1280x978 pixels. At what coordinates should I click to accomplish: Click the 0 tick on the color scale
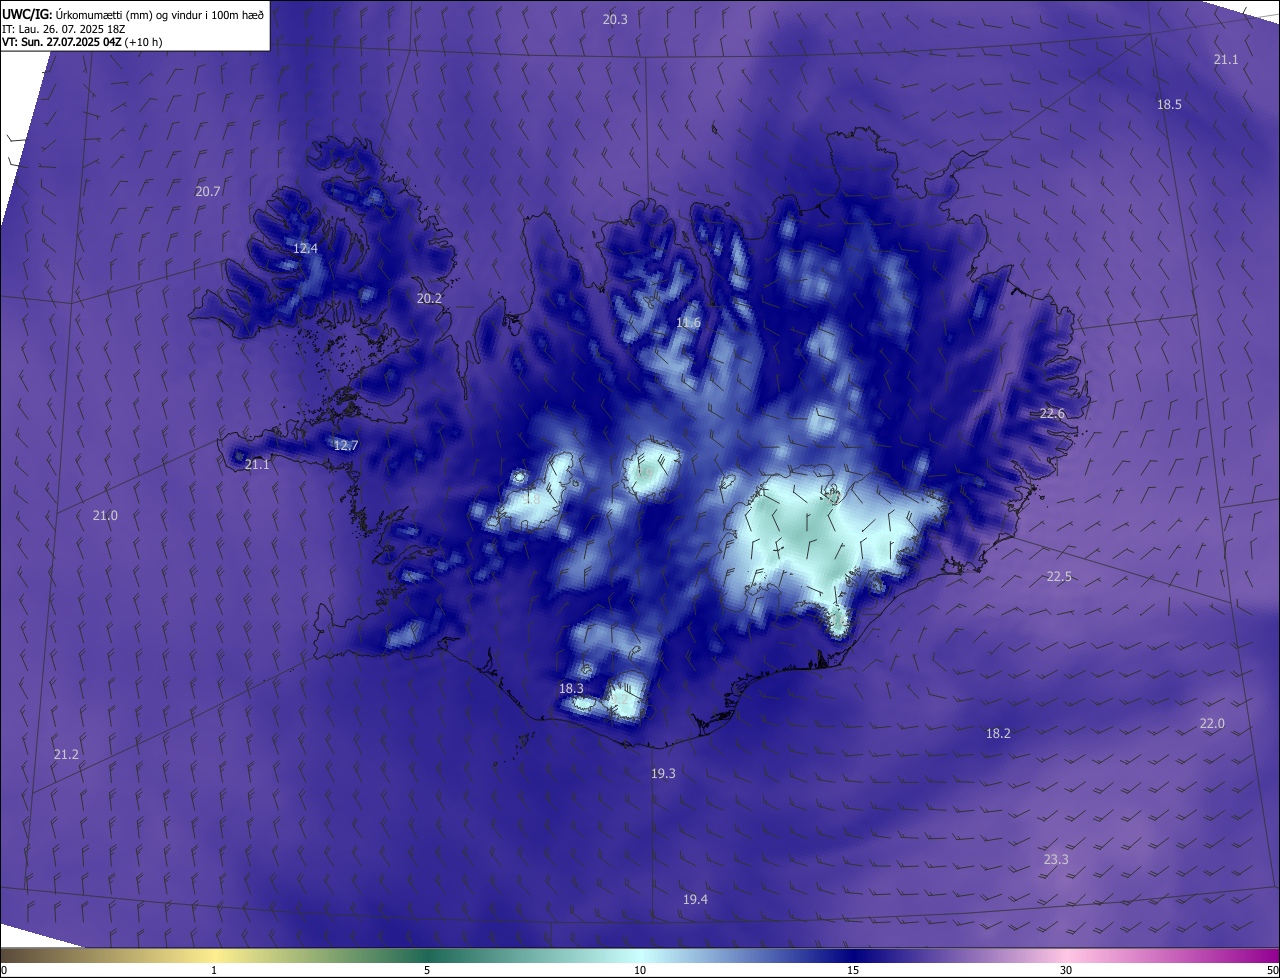click(x=4, y=970)
